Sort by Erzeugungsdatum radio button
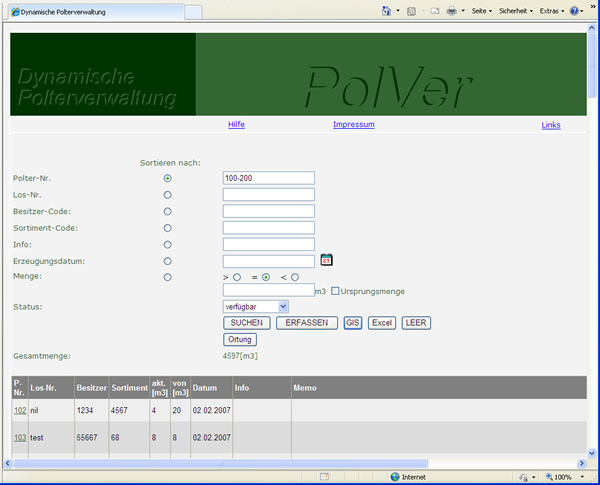Image resolution: width=600 pixels, height=485 pixels. pyautogui.click(x=168, y=261)
